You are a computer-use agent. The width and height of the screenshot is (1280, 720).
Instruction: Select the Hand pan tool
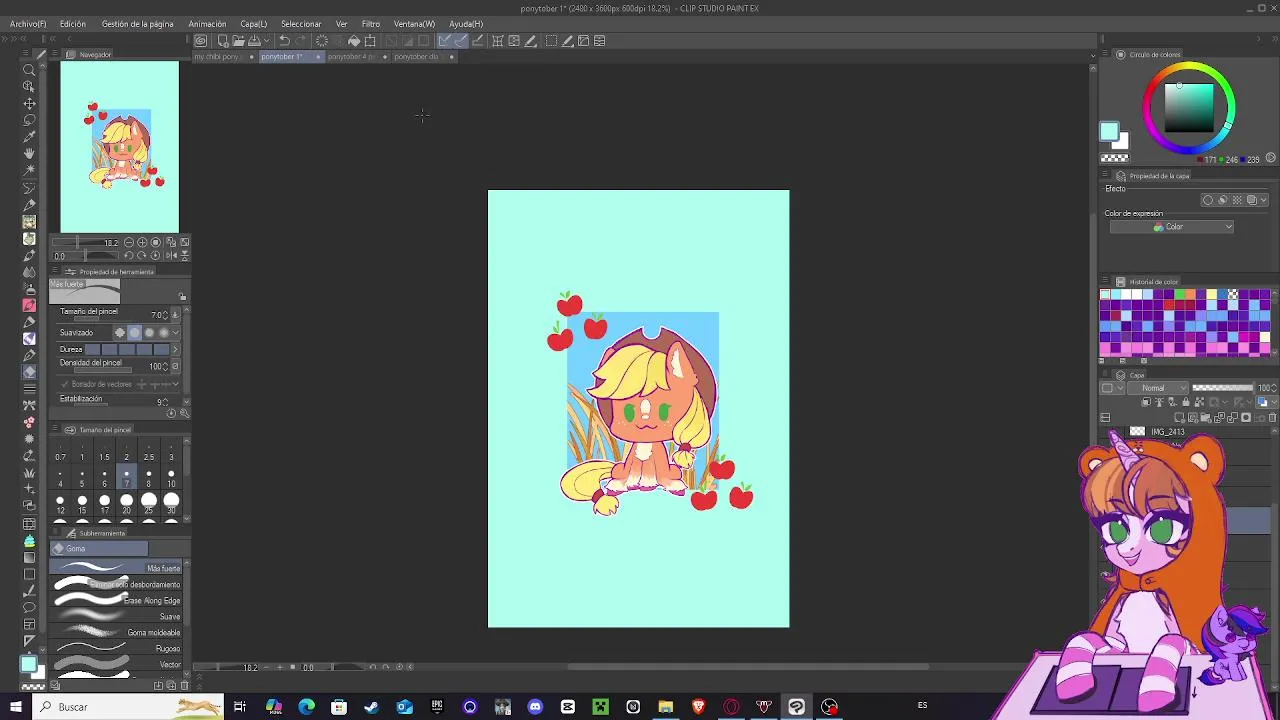tap(29, 153)
